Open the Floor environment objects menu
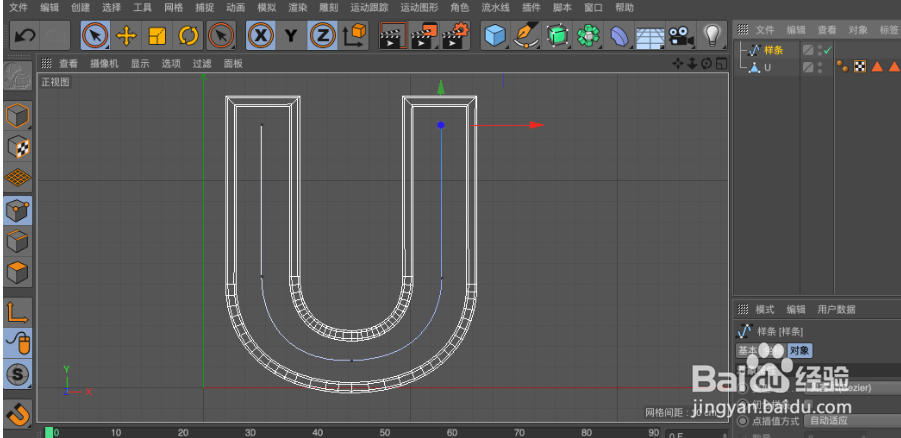901x438 pixels. (650, 36)
